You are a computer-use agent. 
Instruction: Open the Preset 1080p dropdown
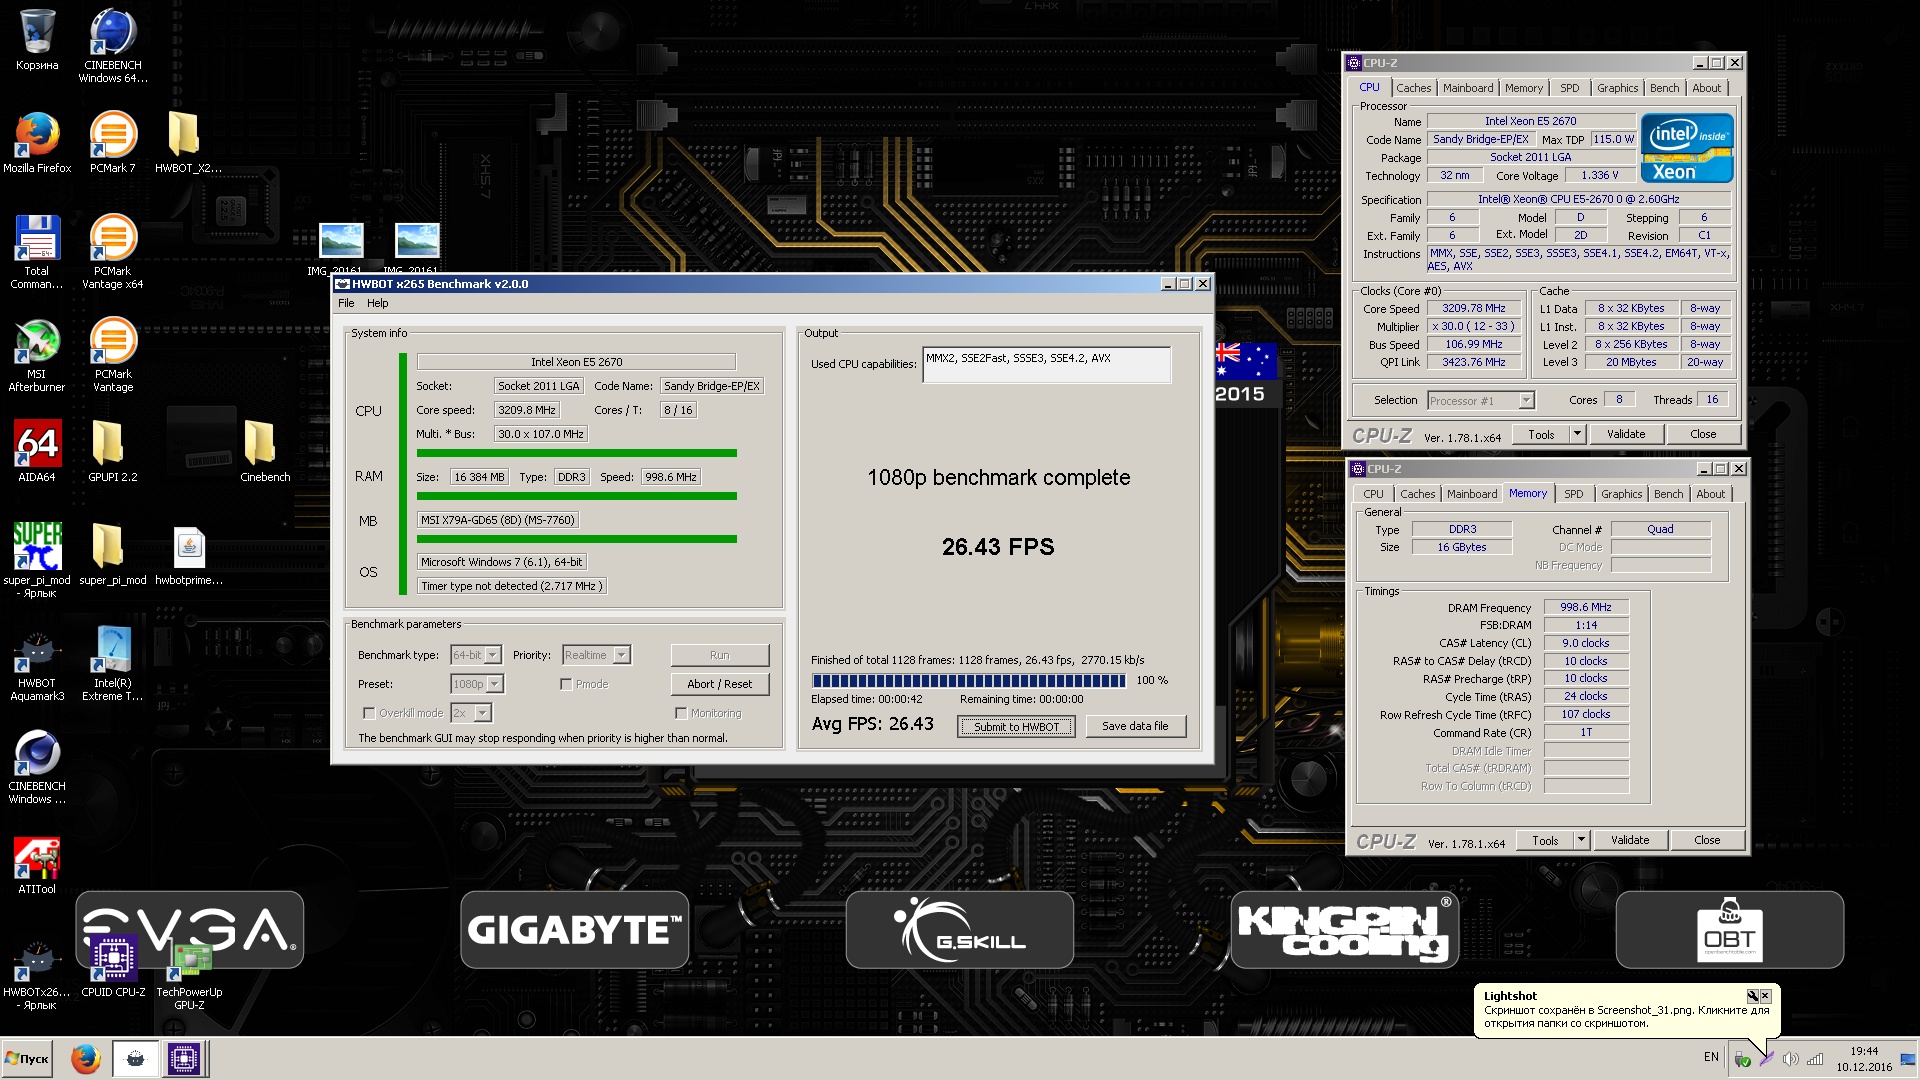pyautogui.click(x=477, y=684)
